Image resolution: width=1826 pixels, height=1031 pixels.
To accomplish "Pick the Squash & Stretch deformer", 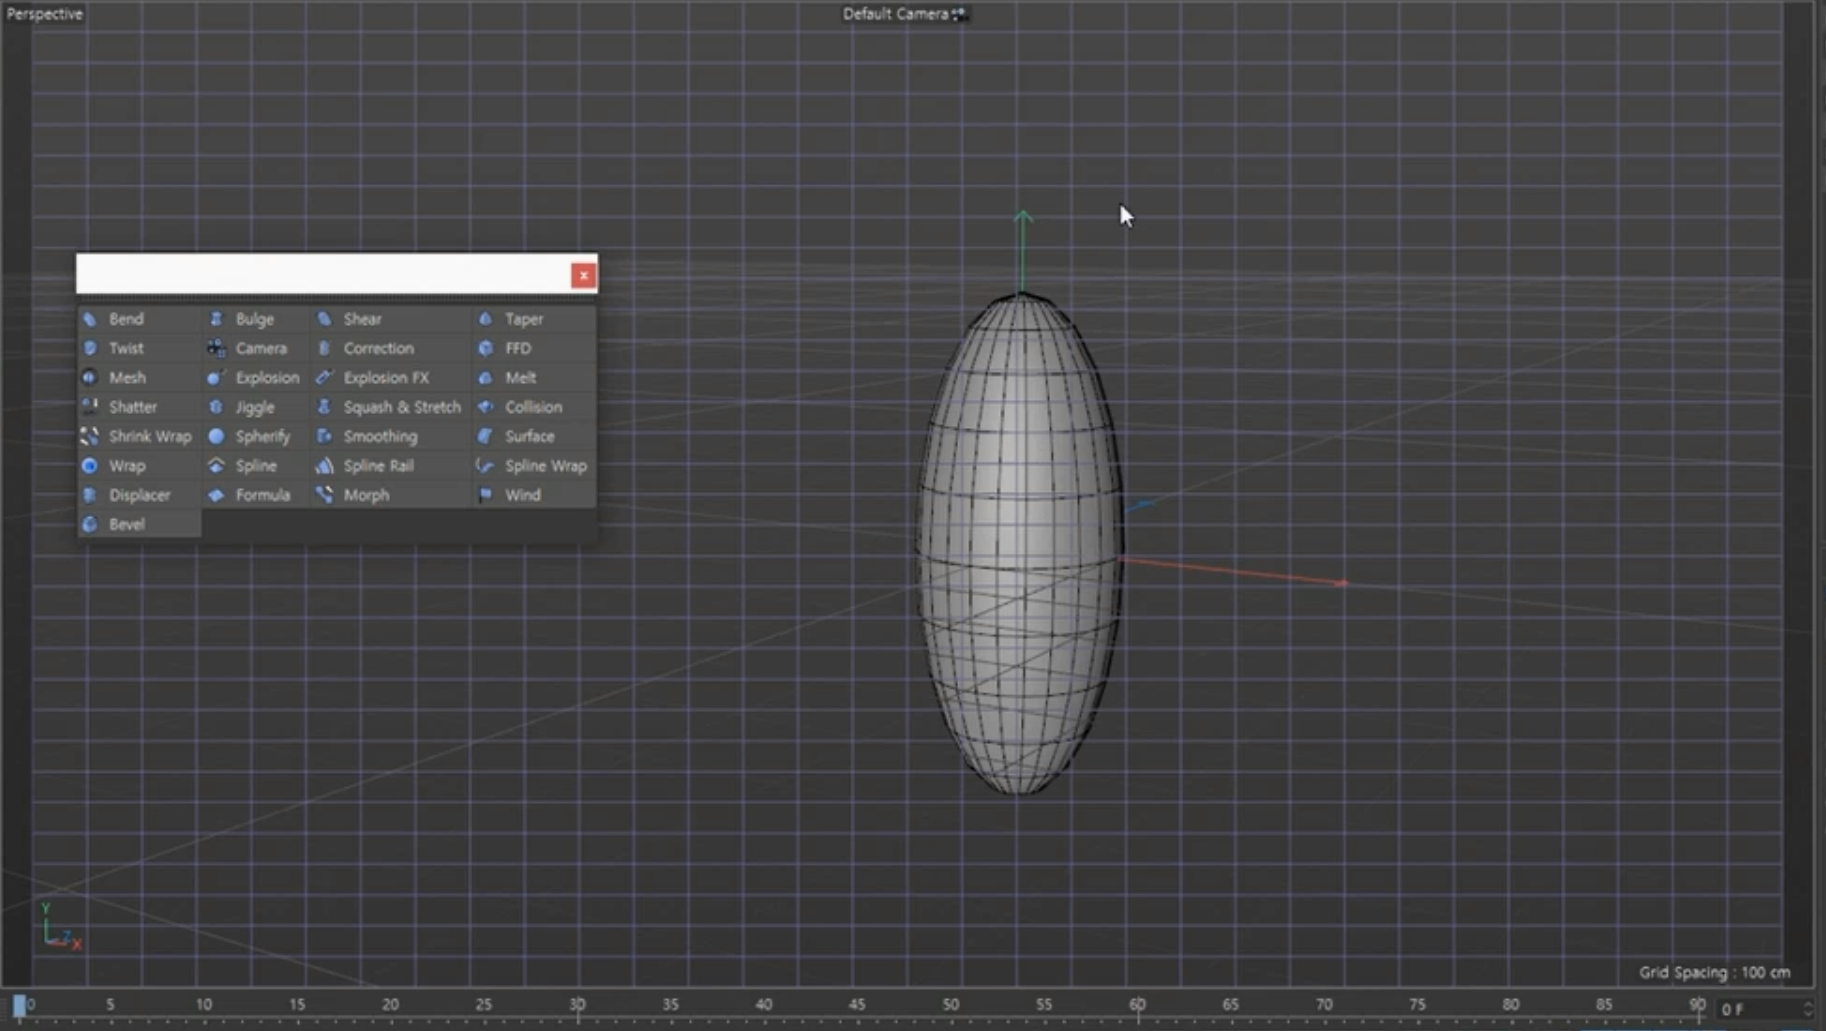I will click(390, 407).
